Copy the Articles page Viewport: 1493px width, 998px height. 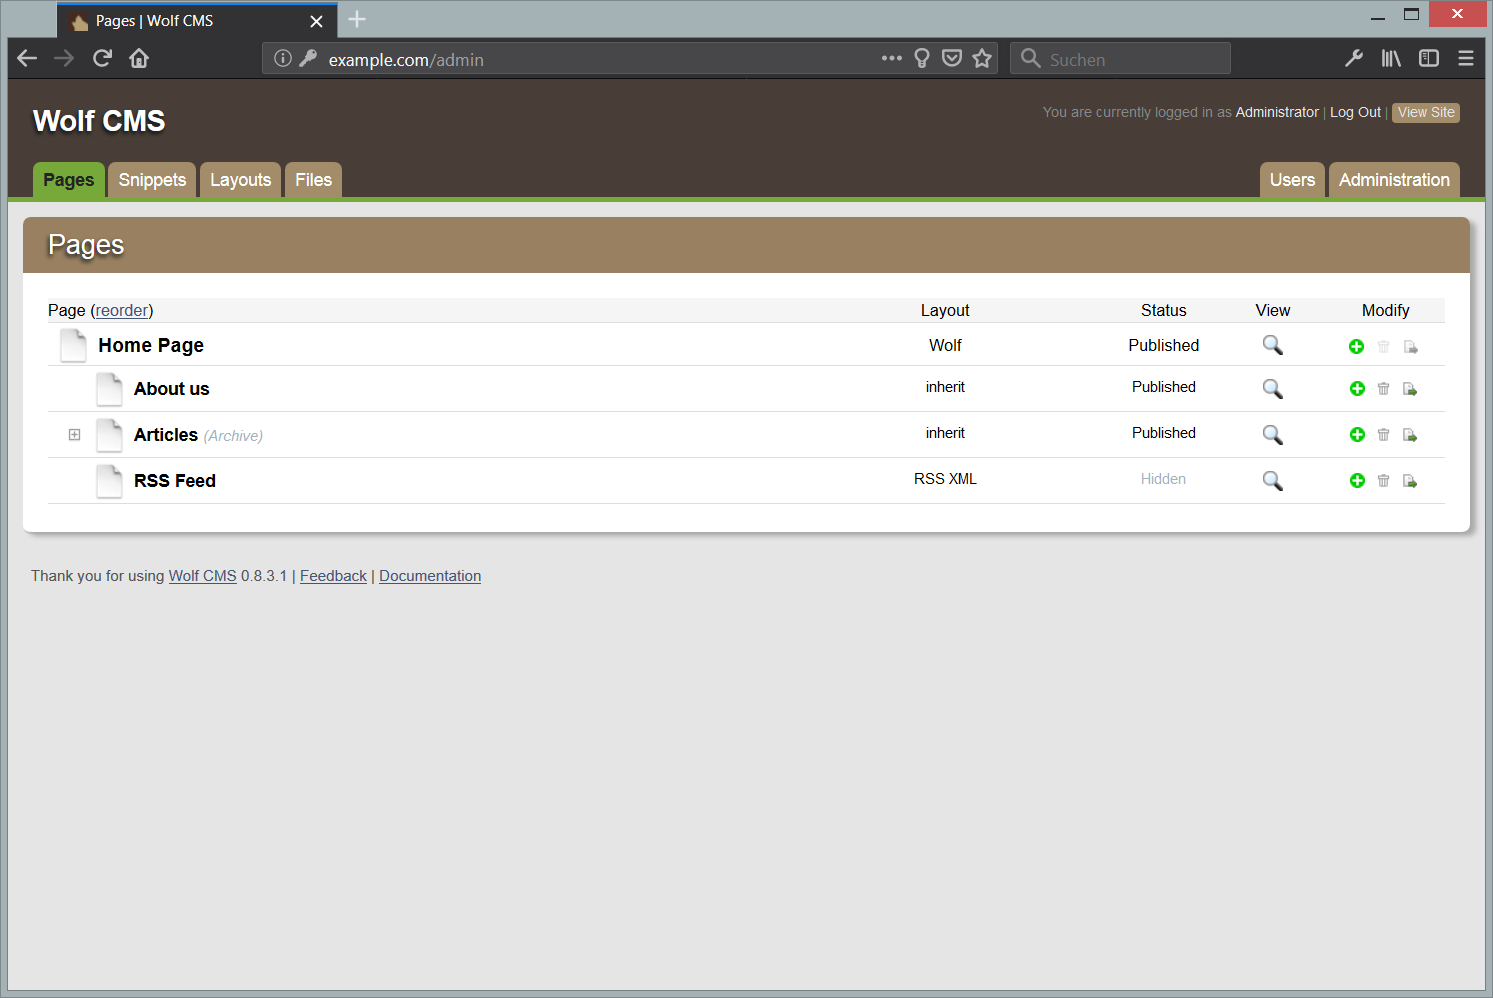[x=1410, y=434]
